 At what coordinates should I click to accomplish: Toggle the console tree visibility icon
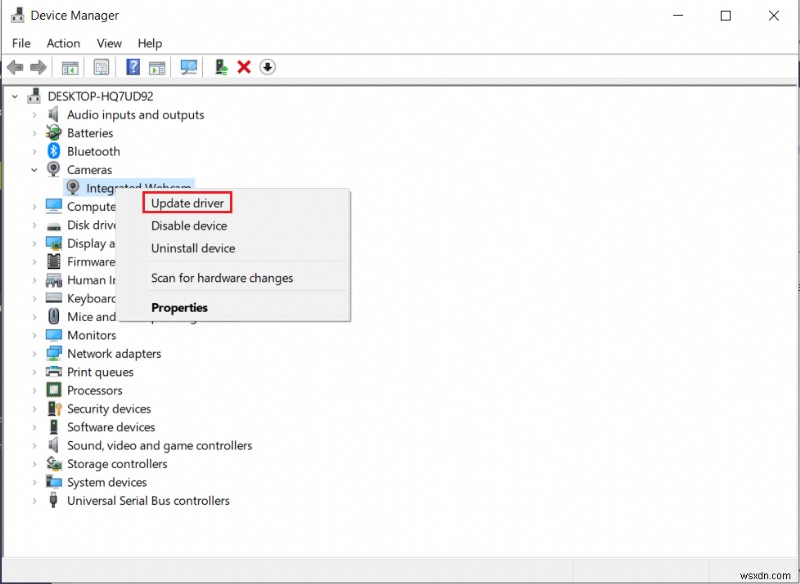(x=69, y=67)
